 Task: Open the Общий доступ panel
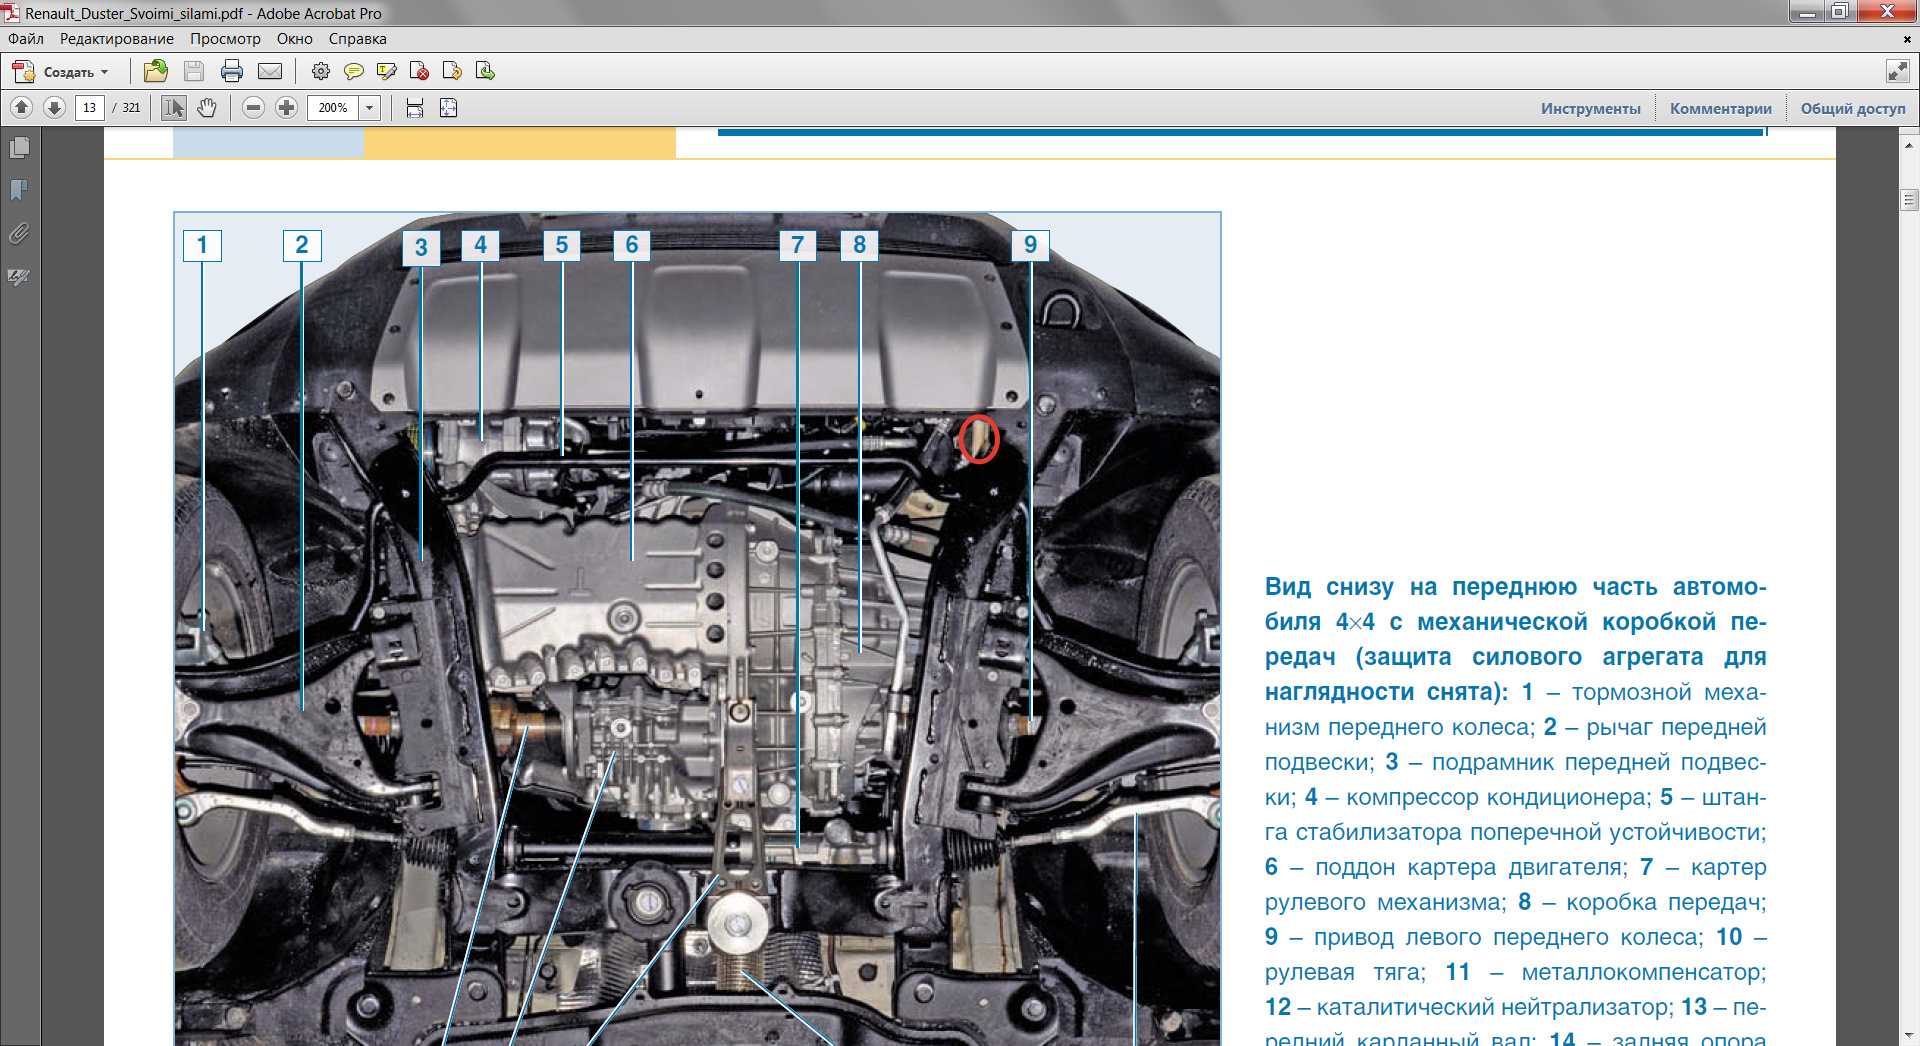1853,108
